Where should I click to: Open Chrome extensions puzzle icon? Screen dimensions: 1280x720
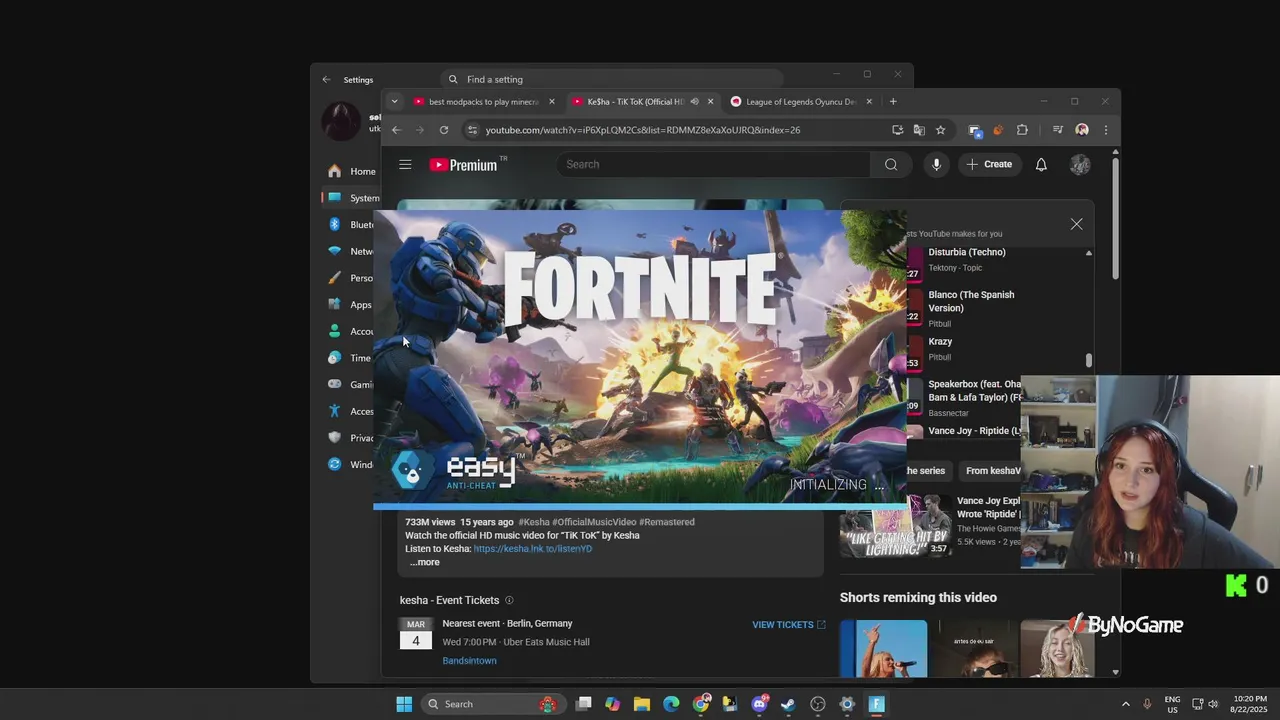coord(1022,130)
